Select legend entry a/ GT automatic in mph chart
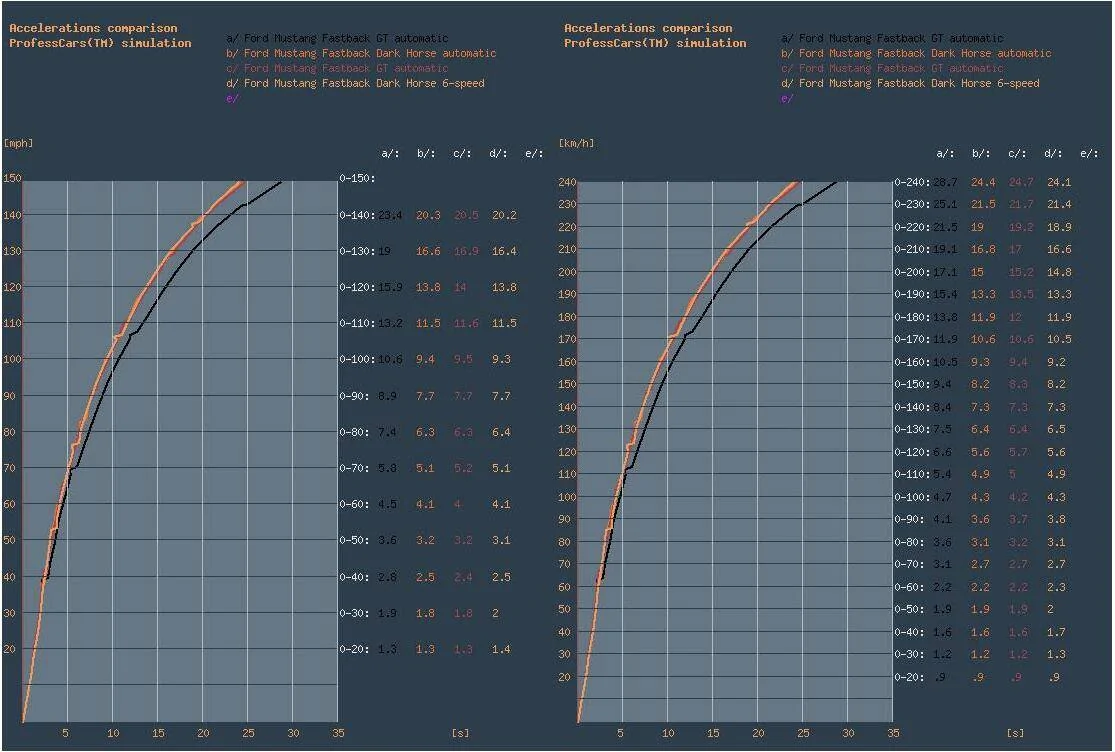Image resolution: width=1115 pixels, height=752 pixels. [337, 38]
